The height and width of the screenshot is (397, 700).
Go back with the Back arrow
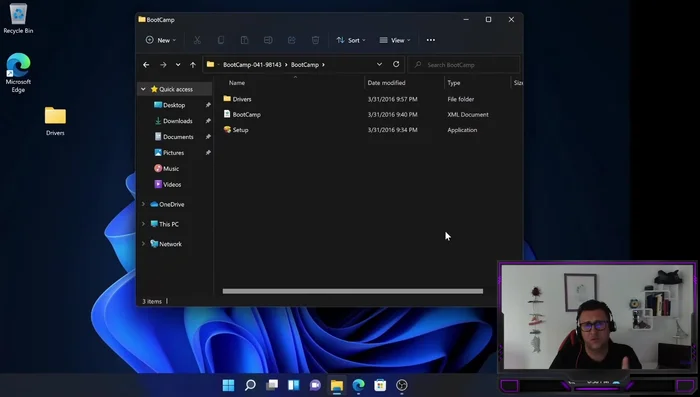(146, 65)
